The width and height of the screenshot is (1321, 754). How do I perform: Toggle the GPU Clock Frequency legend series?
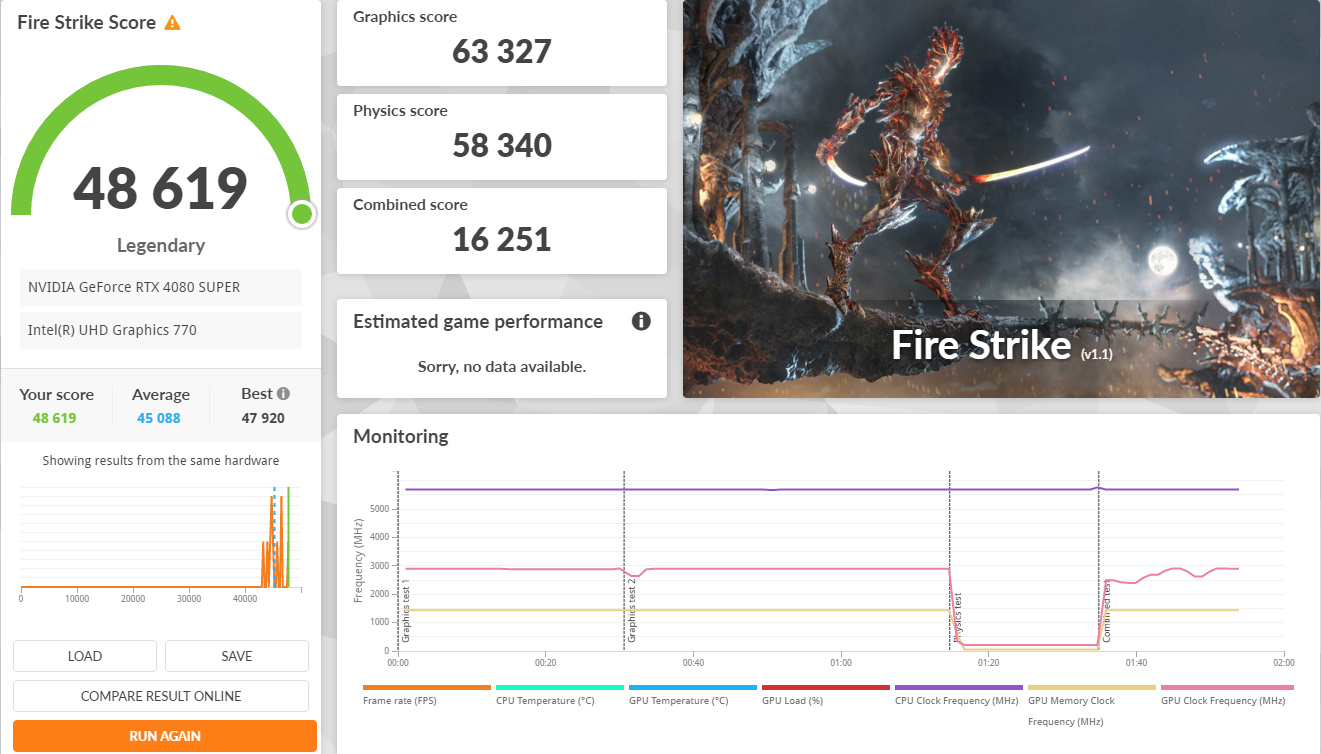click(x=1227, y=695)
